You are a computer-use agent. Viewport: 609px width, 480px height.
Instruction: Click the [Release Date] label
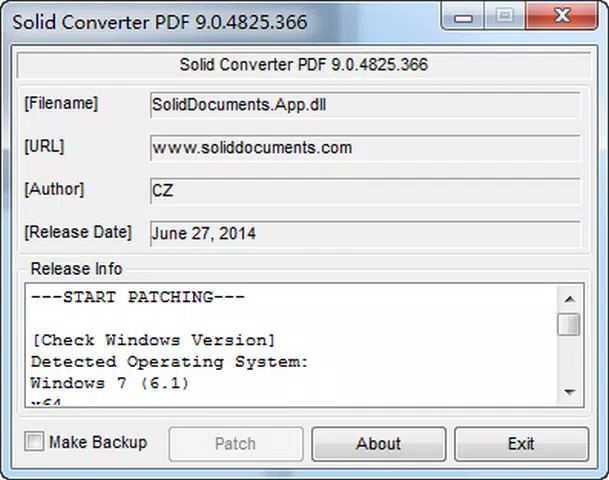pos(78,232)
